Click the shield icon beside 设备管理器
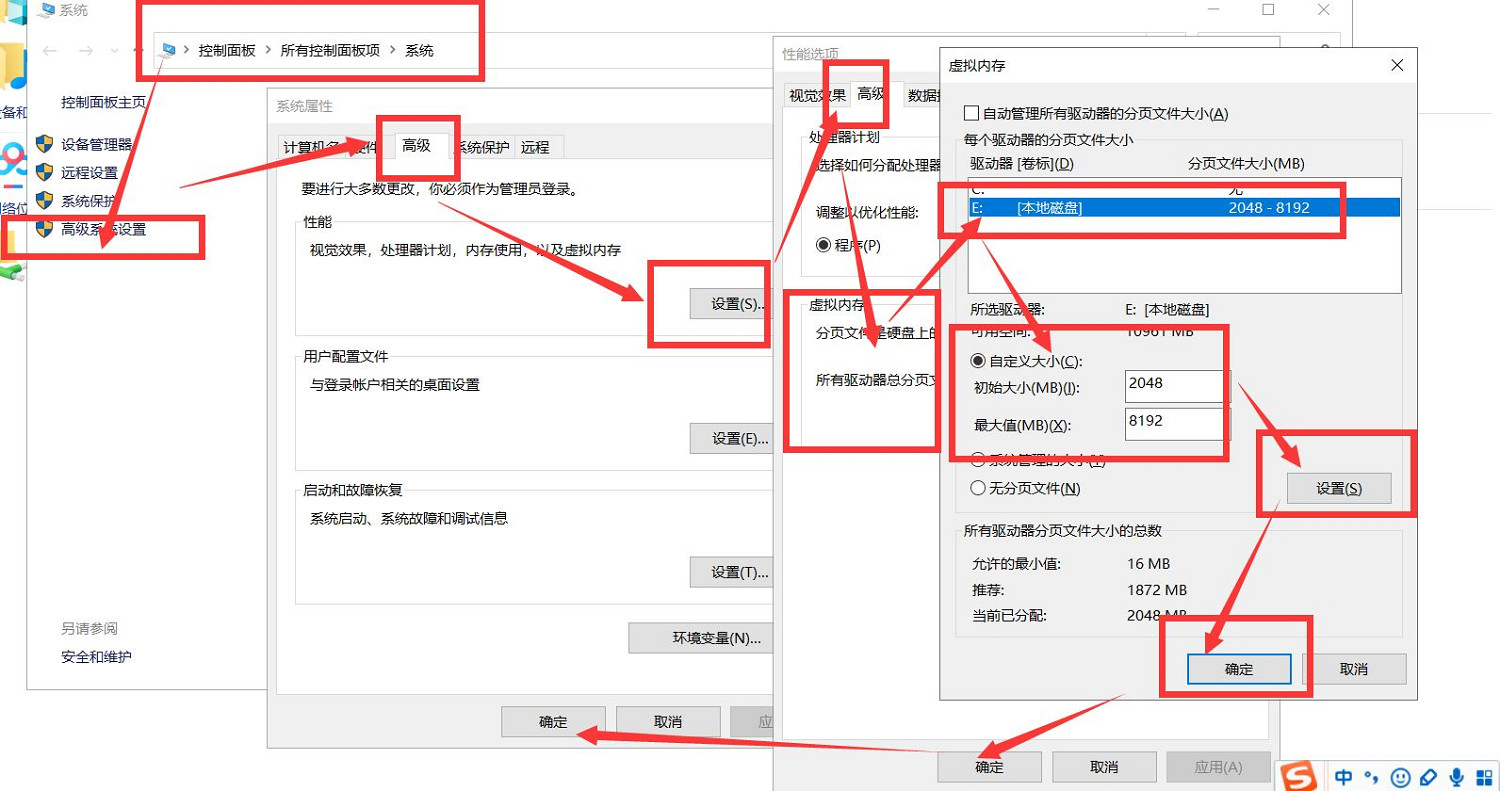This screenshot has width=1500, height=791. tap(44, 144)
